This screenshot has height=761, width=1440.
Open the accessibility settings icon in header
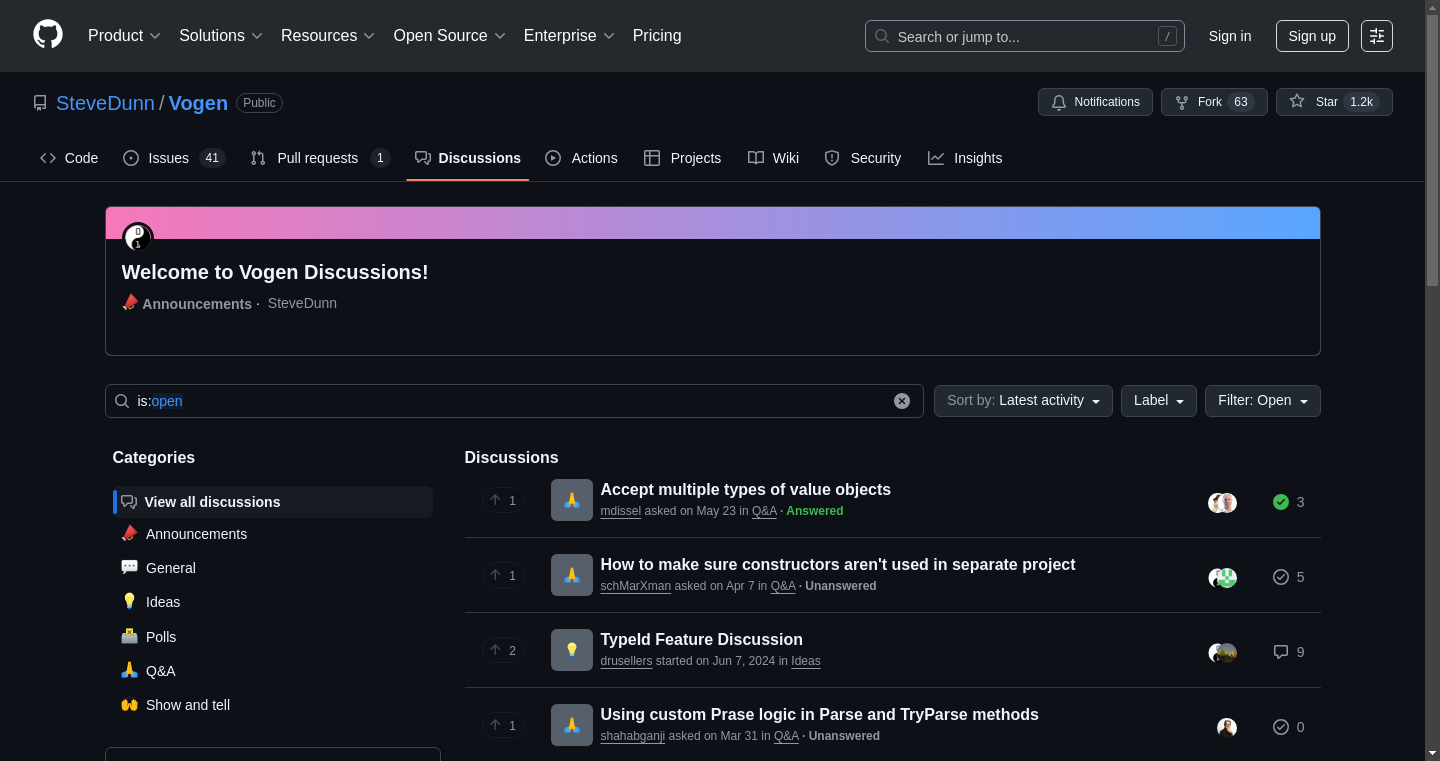1377,36
